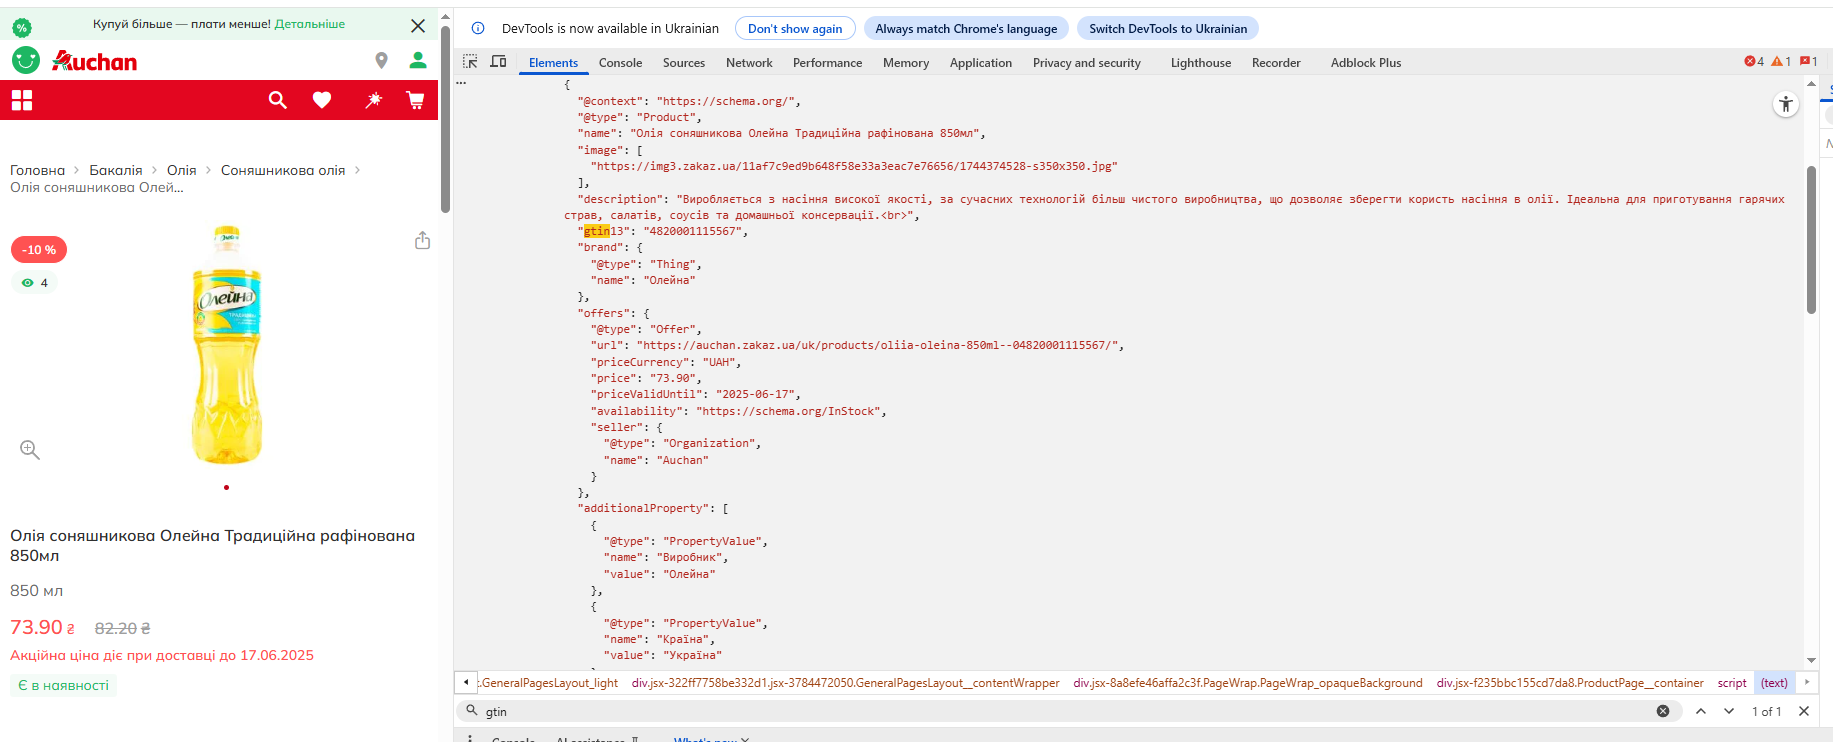Go to Головна breadcrumb
The width and height of the screenshot is (1833, 742).
click(x=37, y=170)
